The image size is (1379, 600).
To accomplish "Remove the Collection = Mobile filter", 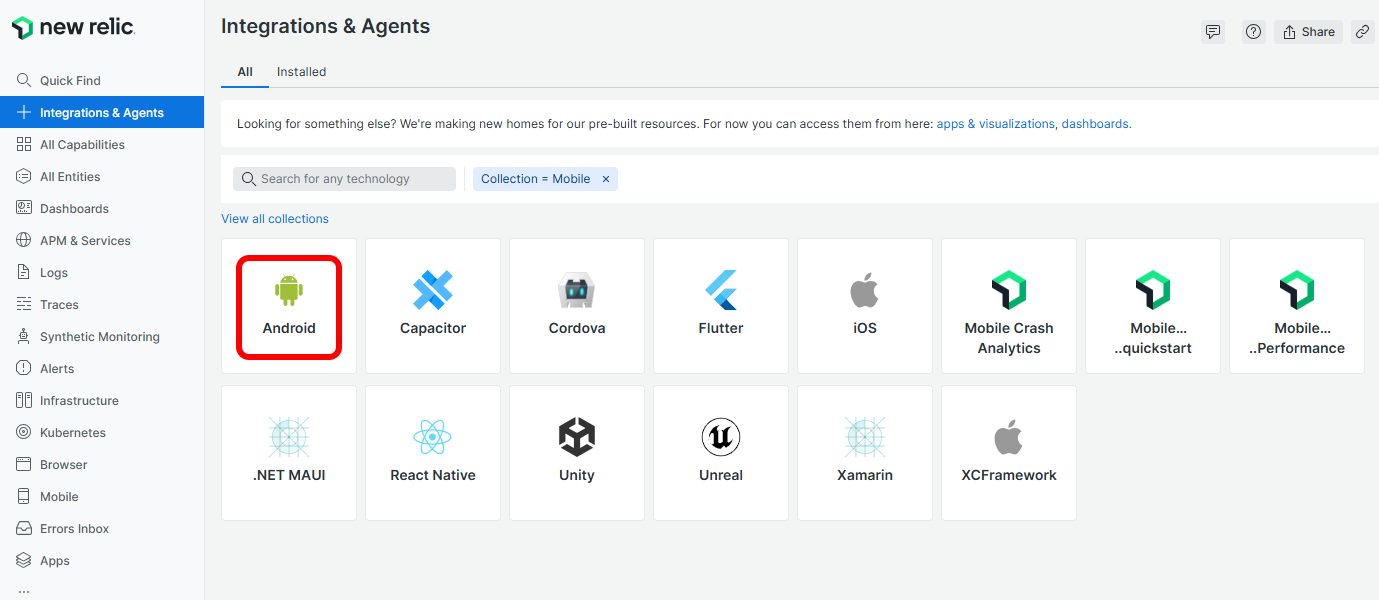I will 606,179.
